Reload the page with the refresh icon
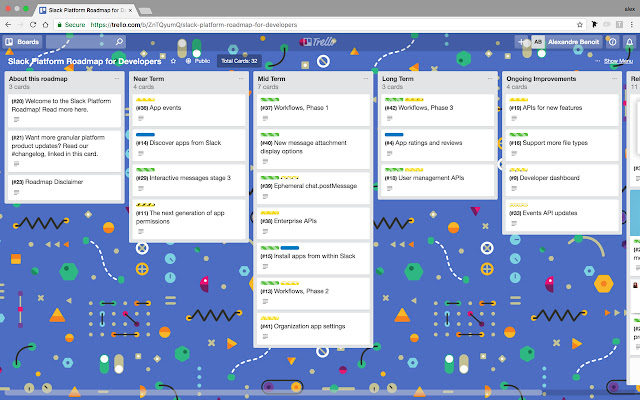Screen dimensions: 640x400 click(x=33, y=24)
